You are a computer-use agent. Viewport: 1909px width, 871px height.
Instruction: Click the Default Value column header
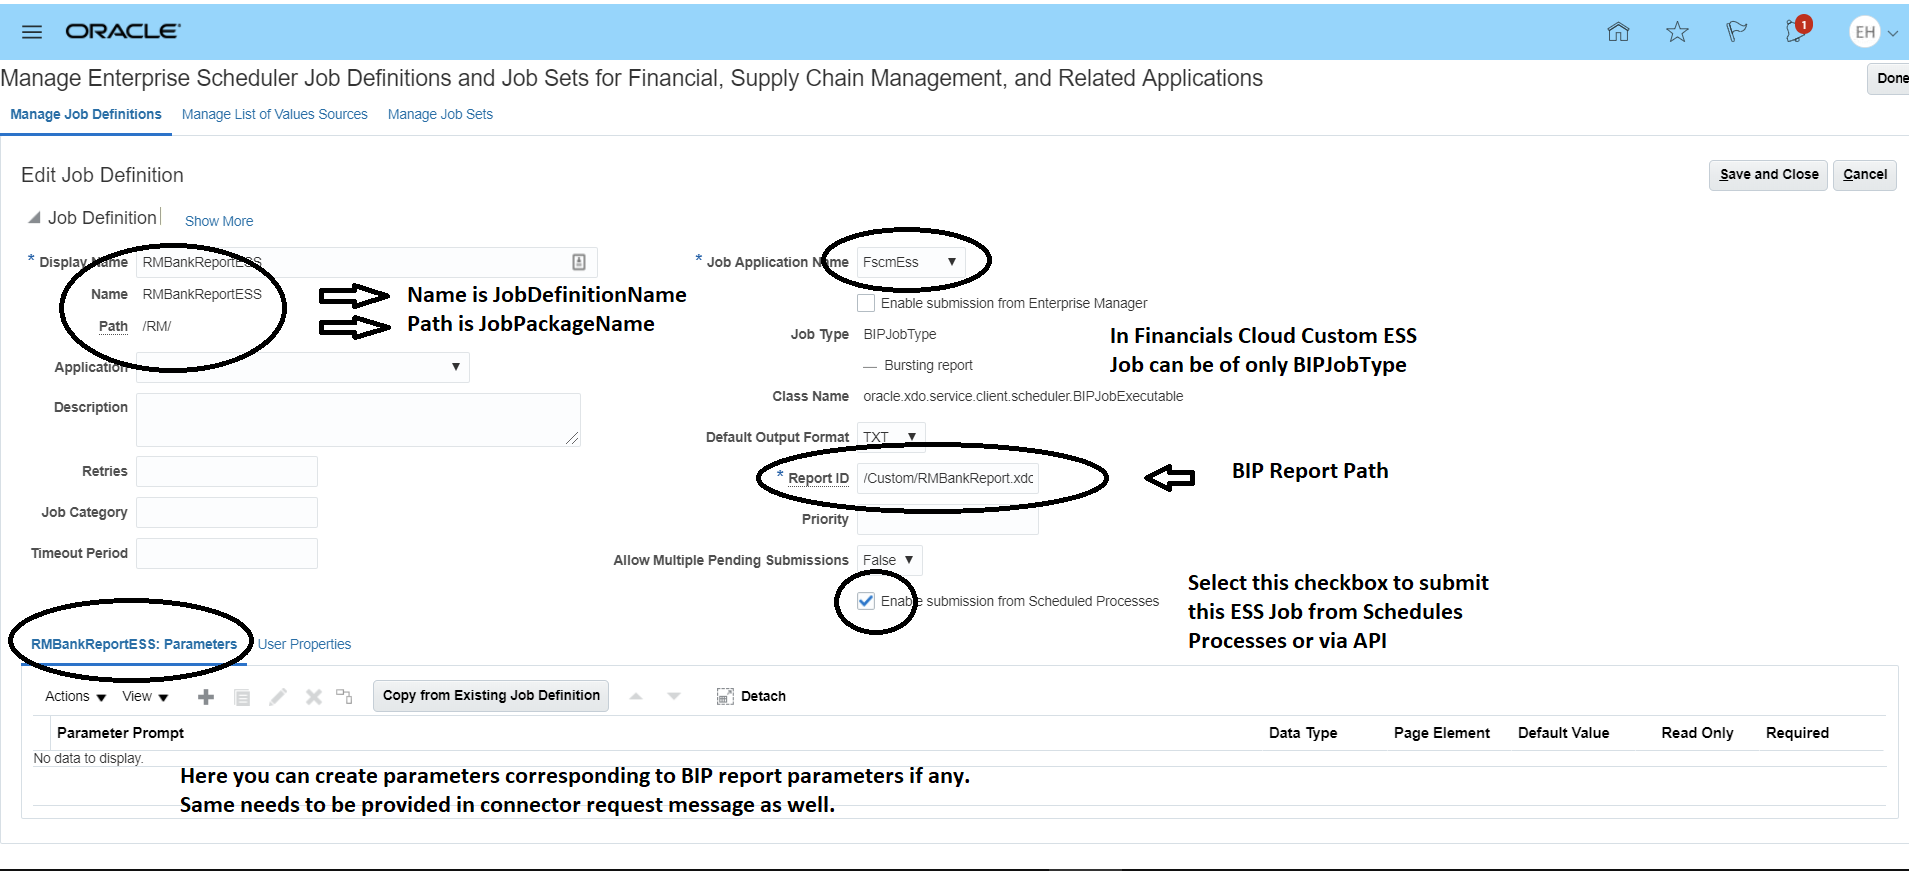[1564, 733]
